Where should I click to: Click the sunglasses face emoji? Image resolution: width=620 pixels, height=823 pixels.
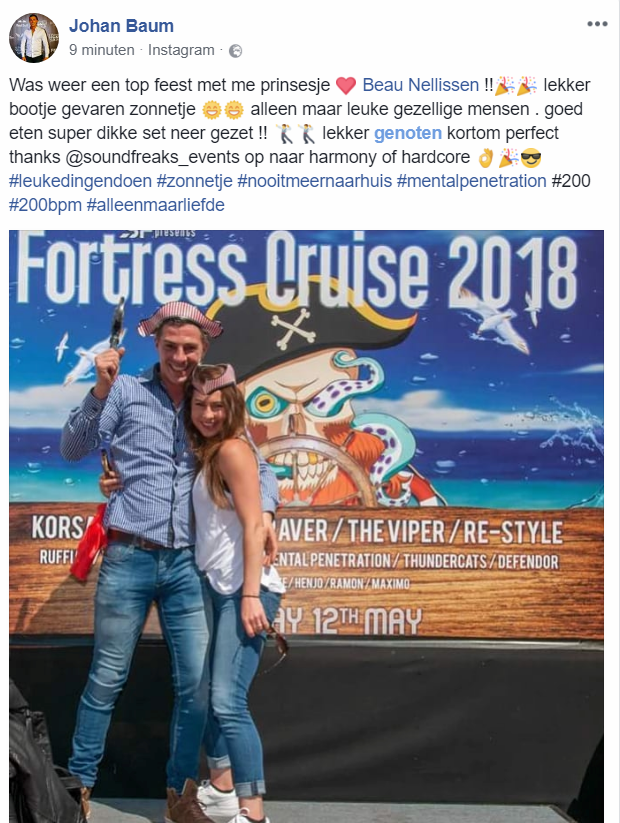click(x=531, y=157)
